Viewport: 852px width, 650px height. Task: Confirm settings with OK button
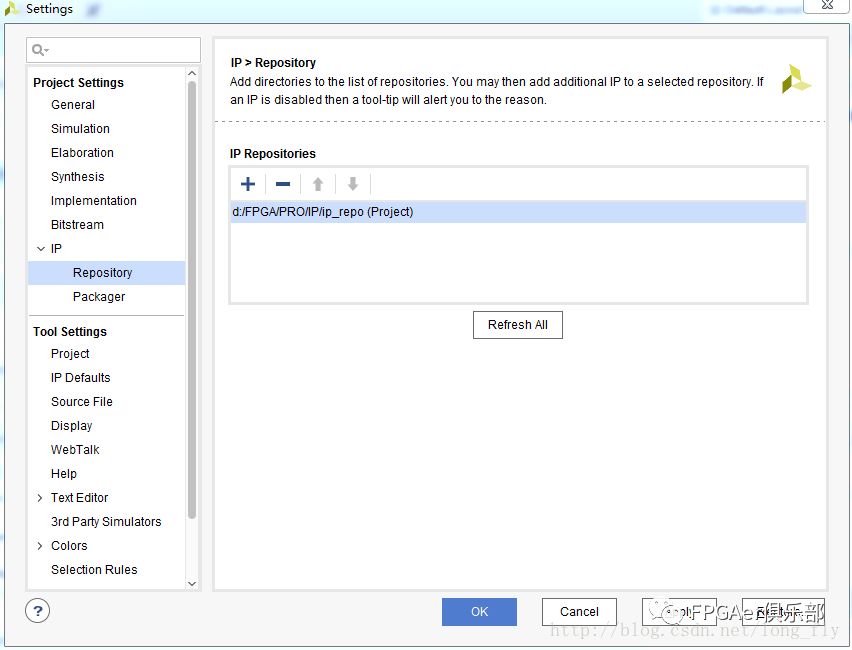[479, 612]
